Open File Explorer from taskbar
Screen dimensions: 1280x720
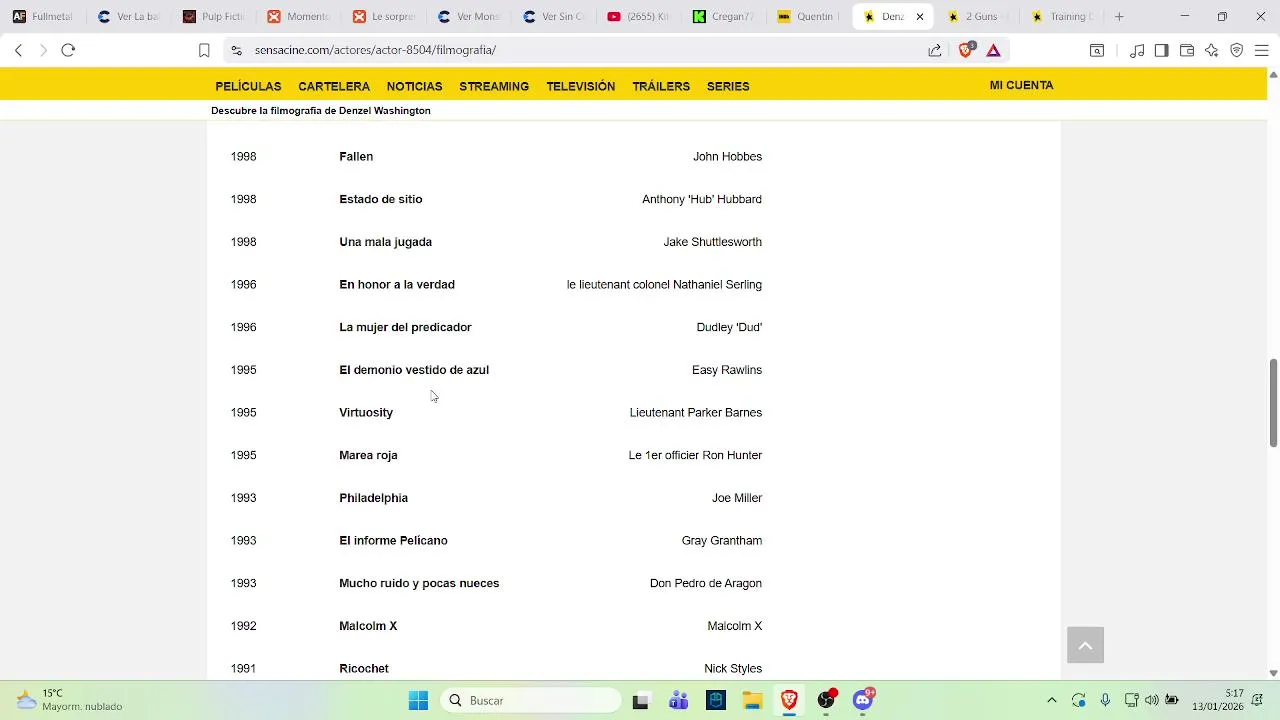752,700
